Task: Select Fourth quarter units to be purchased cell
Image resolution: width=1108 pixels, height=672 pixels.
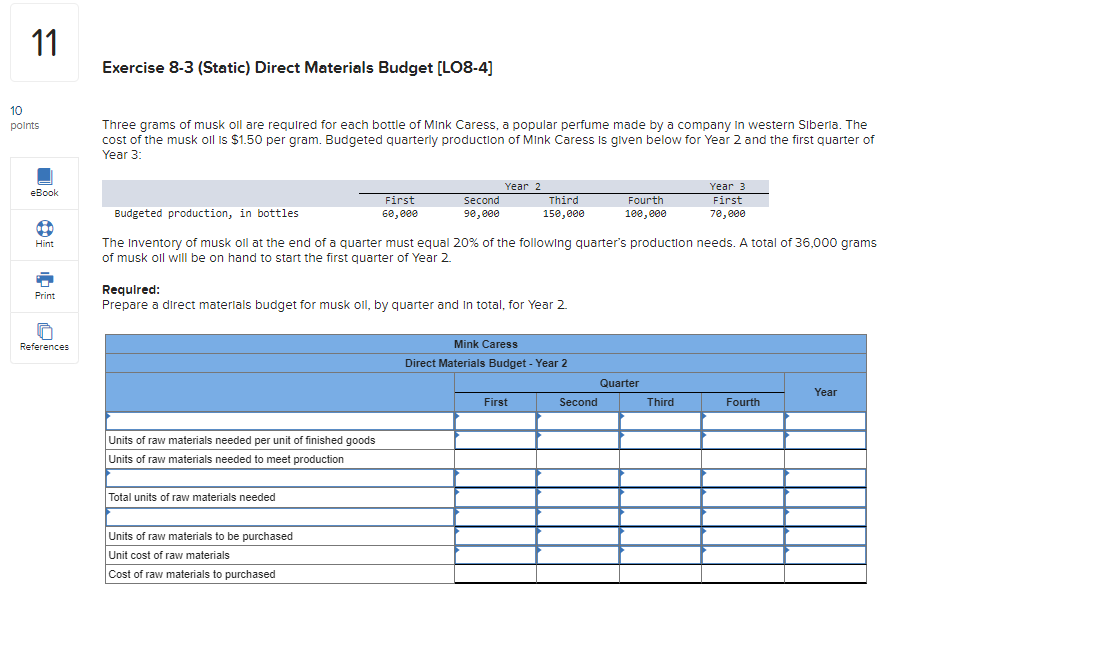Action: pyautogui.click(x=743, y=535)
